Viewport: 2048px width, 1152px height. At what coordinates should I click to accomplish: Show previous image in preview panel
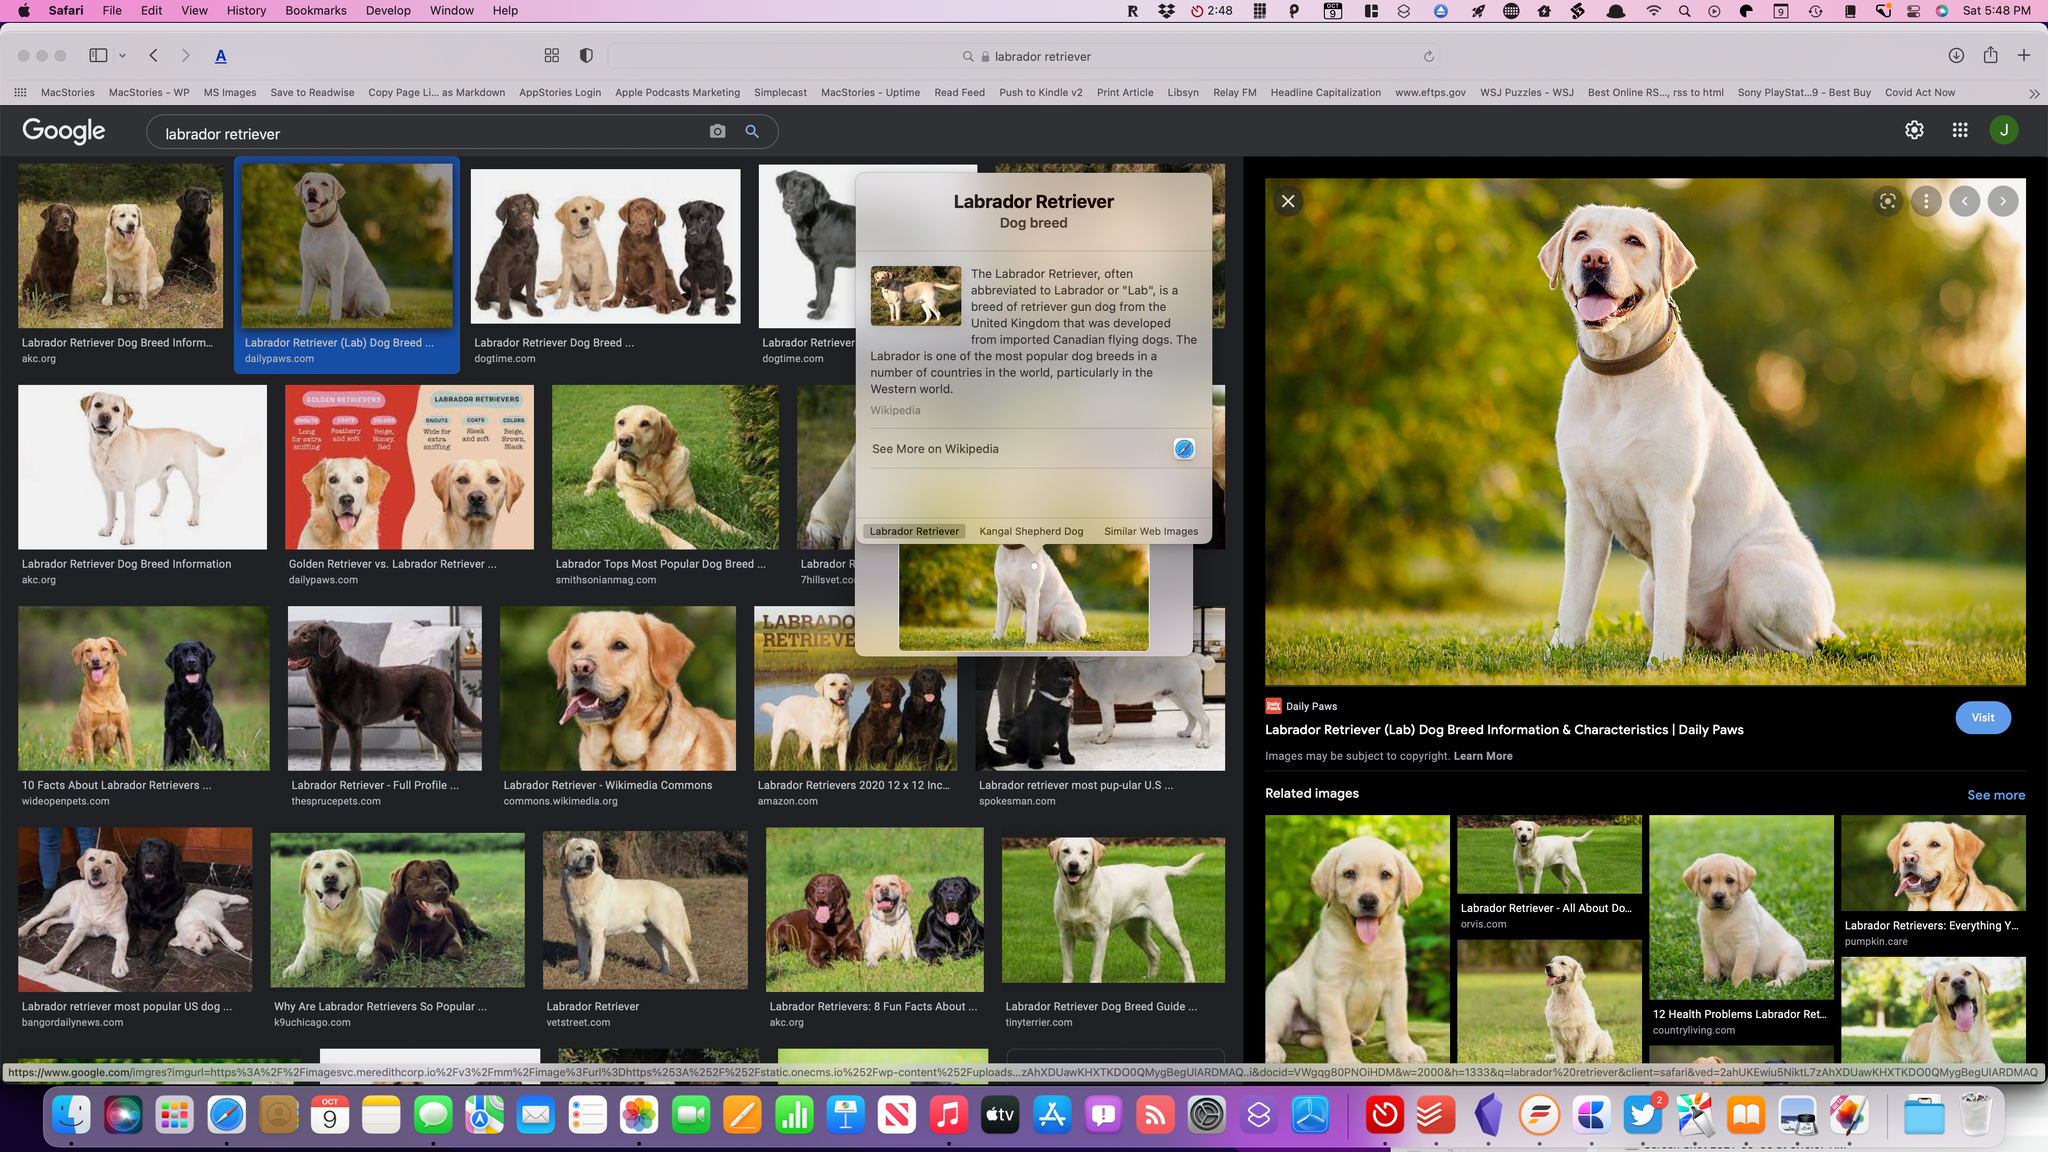coord(1965,201)
